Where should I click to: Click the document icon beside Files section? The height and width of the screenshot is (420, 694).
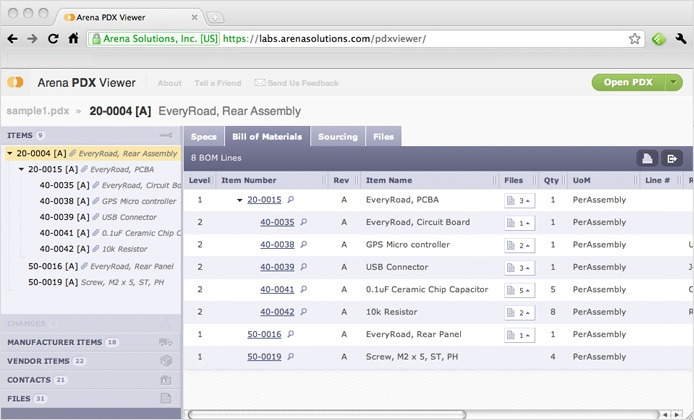pos(166,398)
